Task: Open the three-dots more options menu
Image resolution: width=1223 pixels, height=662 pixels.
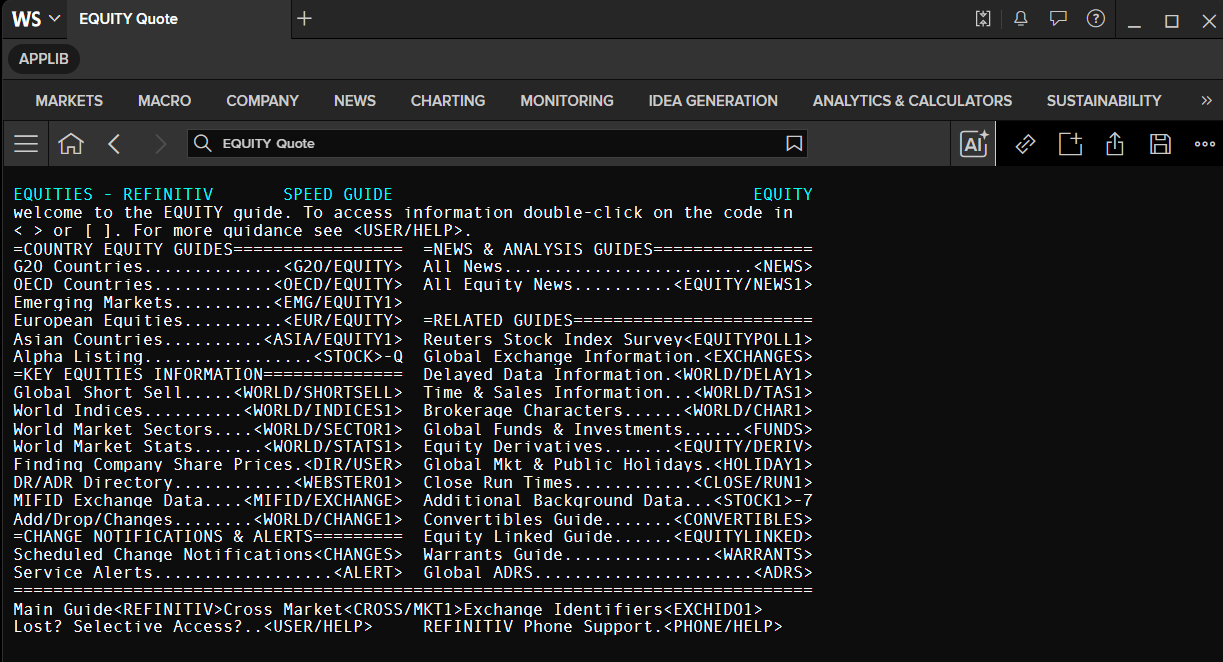Action: click(x=1204, y=144)
